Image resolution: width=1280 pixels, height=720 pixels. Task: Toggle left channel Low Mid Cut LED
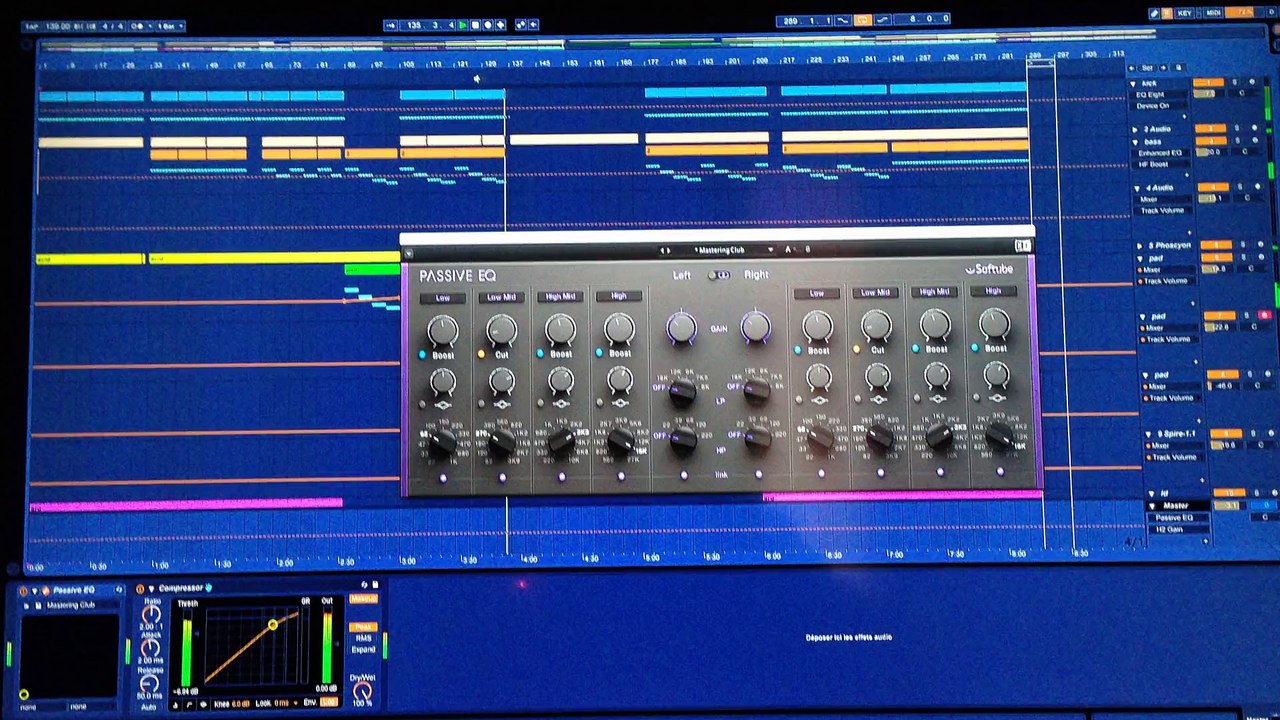482,354
